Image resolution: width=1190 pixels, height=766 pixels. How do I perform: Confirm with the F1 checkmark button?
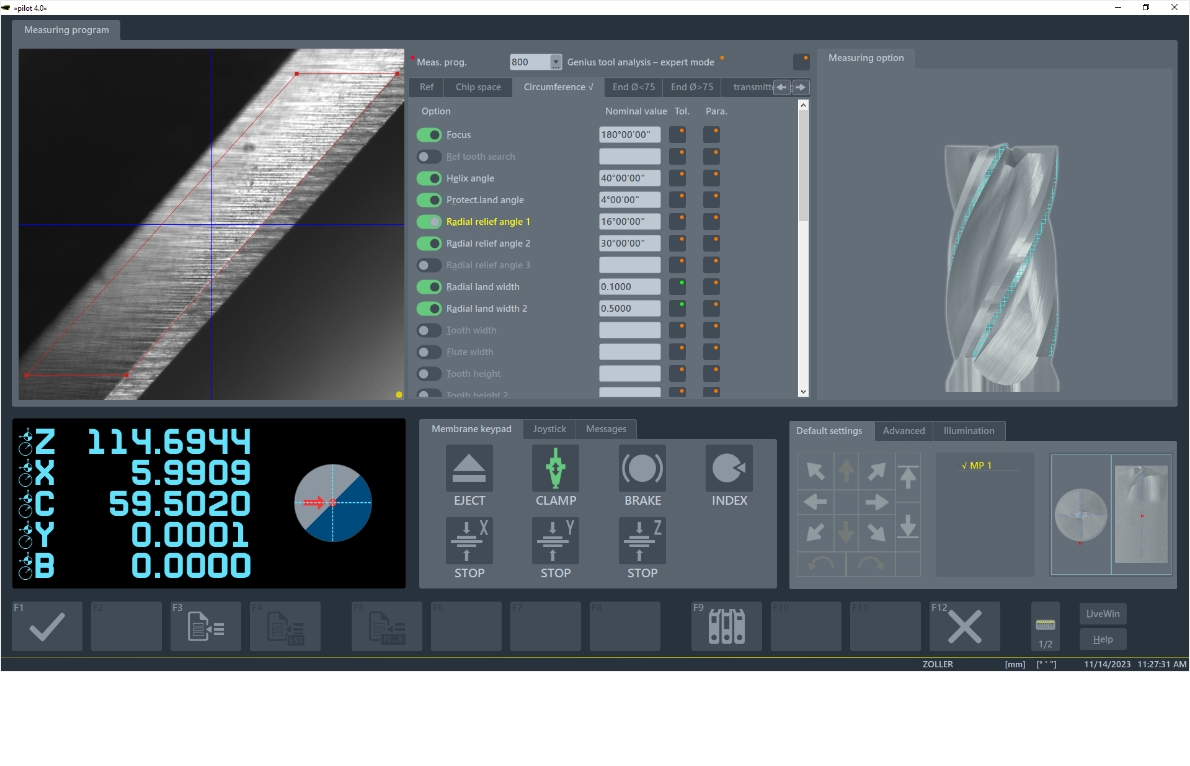(x=47, y=627)
